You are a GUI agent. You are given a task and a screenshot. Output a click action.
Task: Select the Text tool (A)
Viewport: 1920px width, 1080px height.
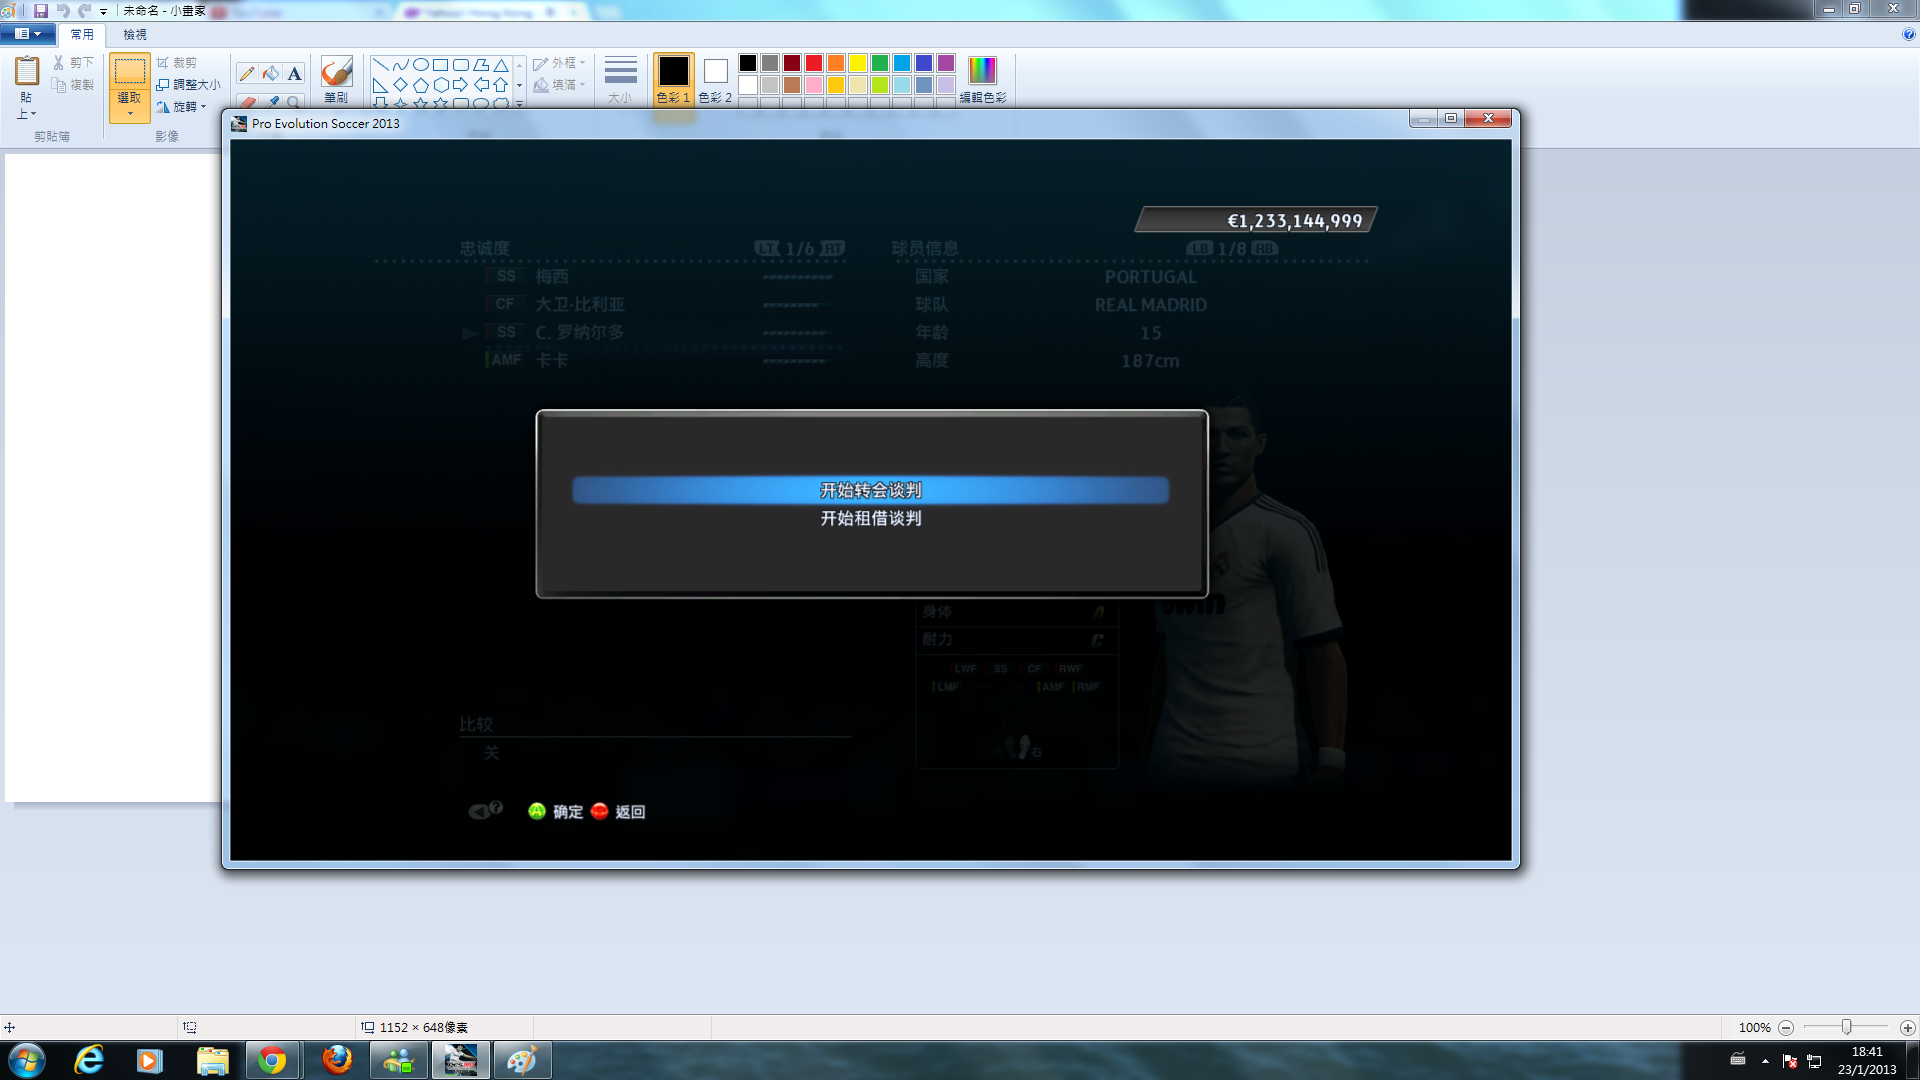tap(294, 74)
